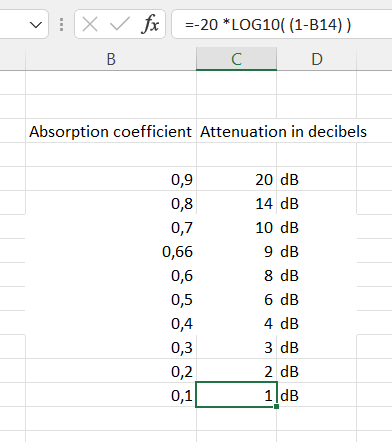Image resolution: width=392 pixels, height=442 pixels.
Task: Select the Absorption coefficient header cell
Action: click(x=111, y=131)
